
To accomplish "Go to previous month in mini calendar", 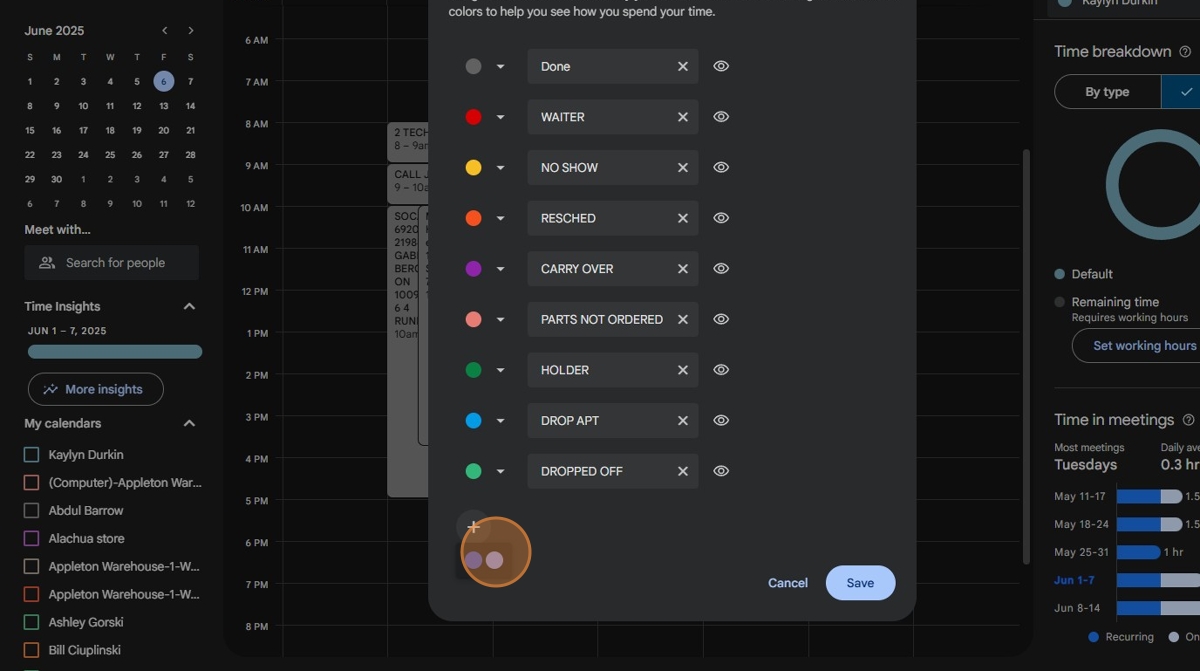I will (x=165, y=31).
